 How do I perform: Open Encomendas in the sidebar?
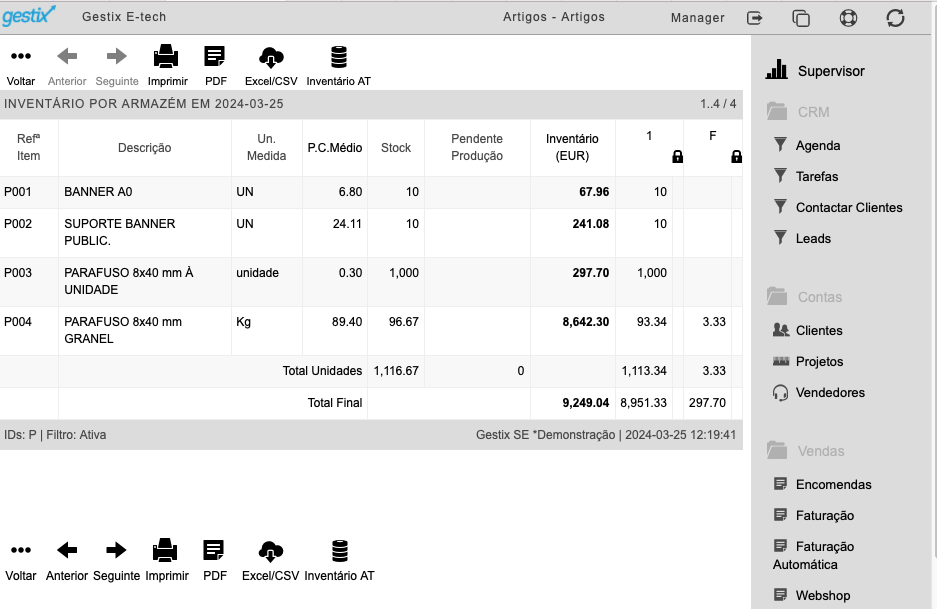coord(833,484)
